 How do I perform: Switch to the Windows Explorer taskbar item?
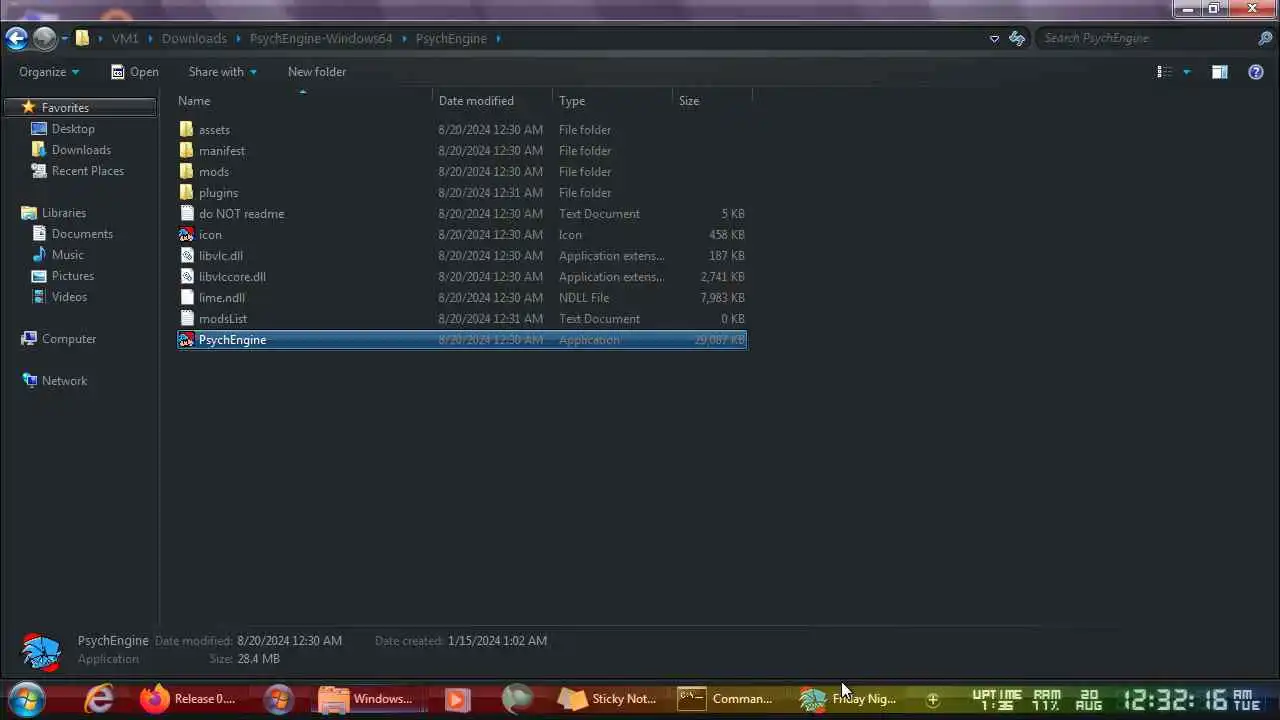pos(367,699)
